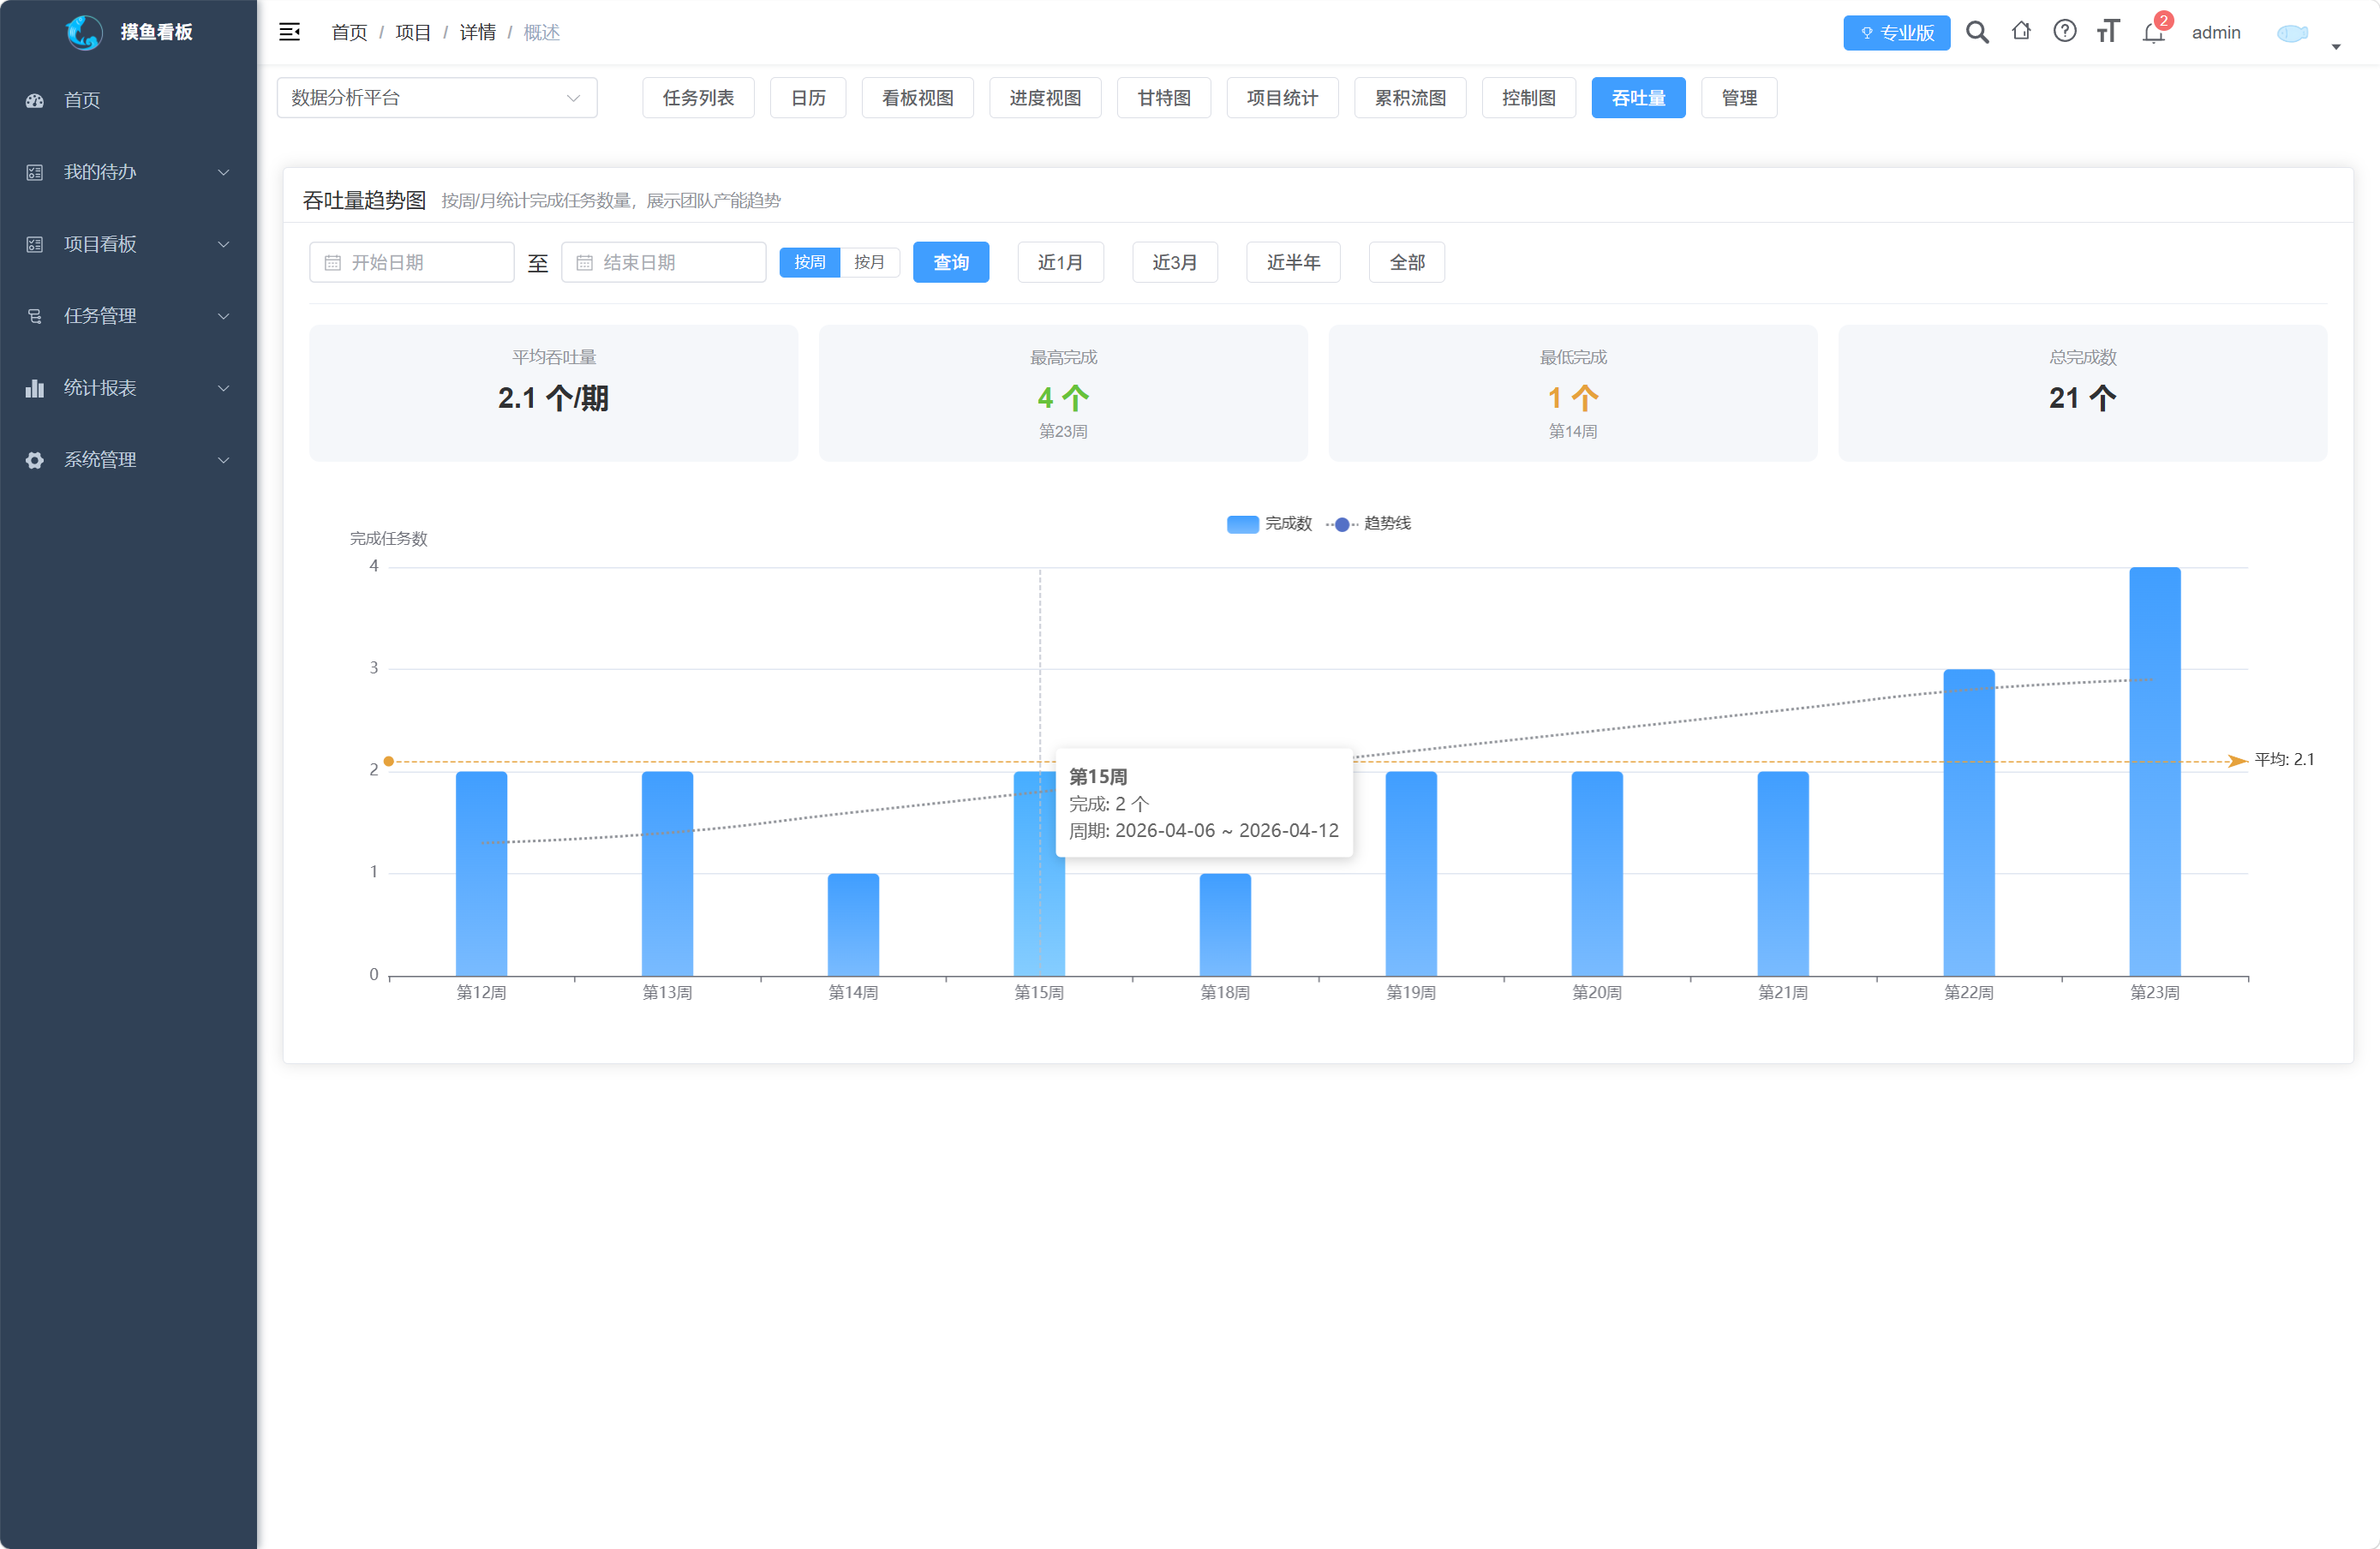Viewport: 2380px width, 1549px height.
Task: Switch to the 累积流图 tab
Action: click(x=1410, y=98)
